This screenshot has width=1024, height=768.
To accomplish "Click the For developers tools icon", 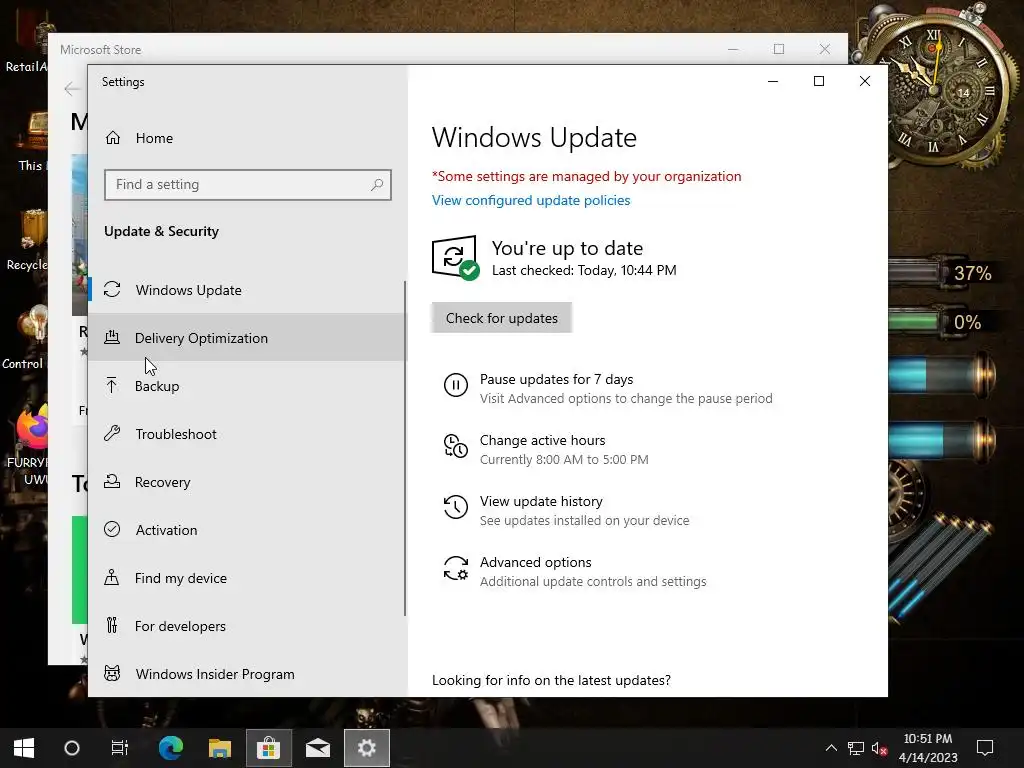I will click(112, 626).
